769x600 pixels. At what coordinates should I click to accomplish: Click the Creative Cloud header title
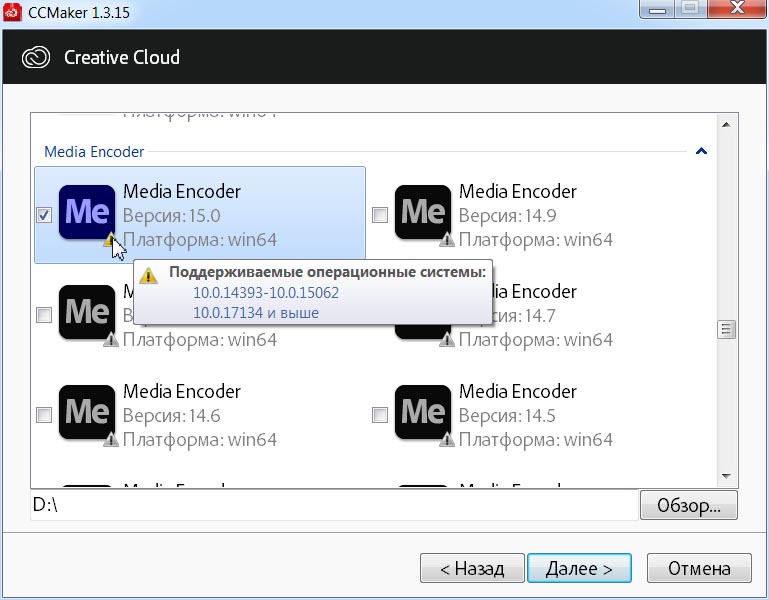[x=122, y=57]
